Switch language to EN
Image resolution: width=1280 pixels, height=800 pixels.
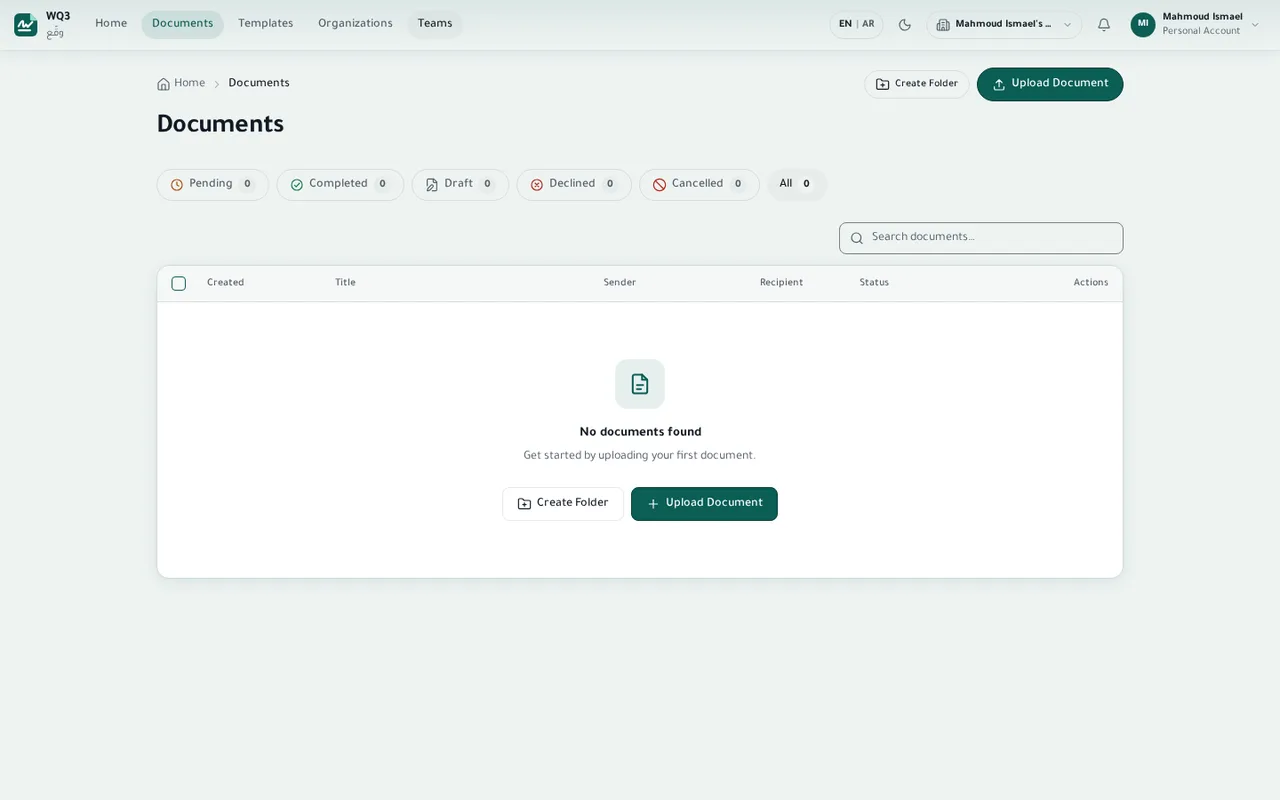(x=845, y=24)
